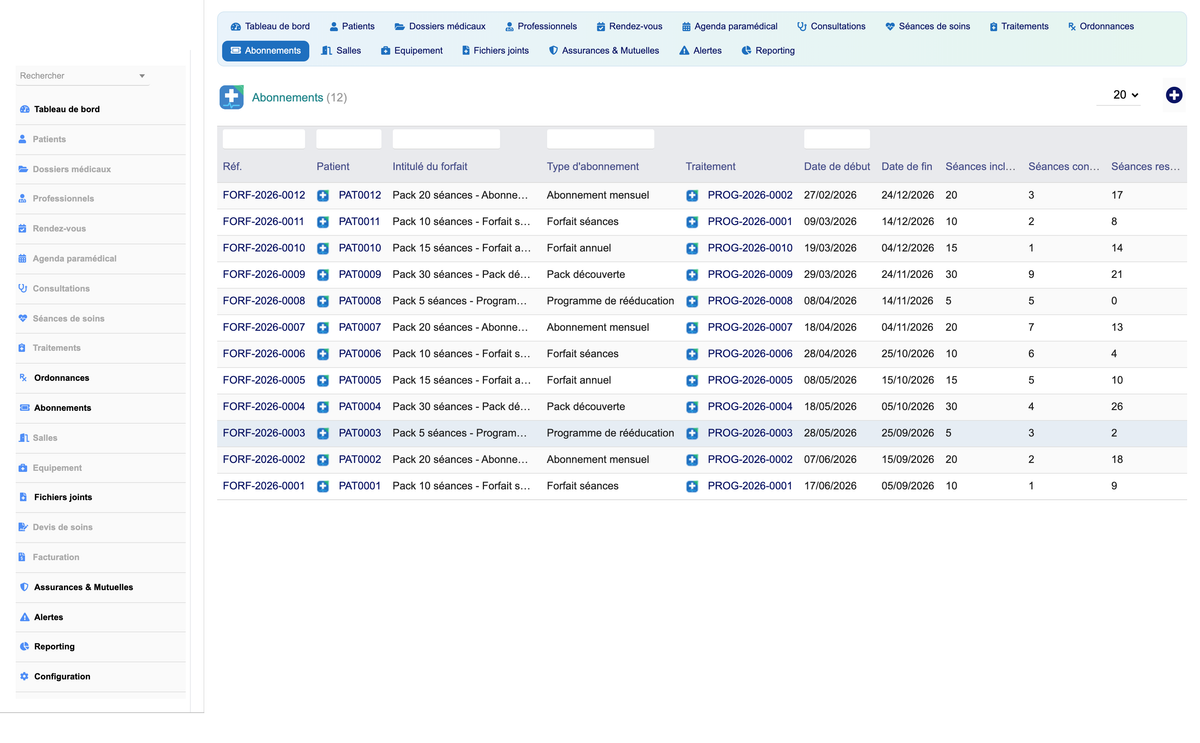Open Reporting top tab

[x=768, y=51]
